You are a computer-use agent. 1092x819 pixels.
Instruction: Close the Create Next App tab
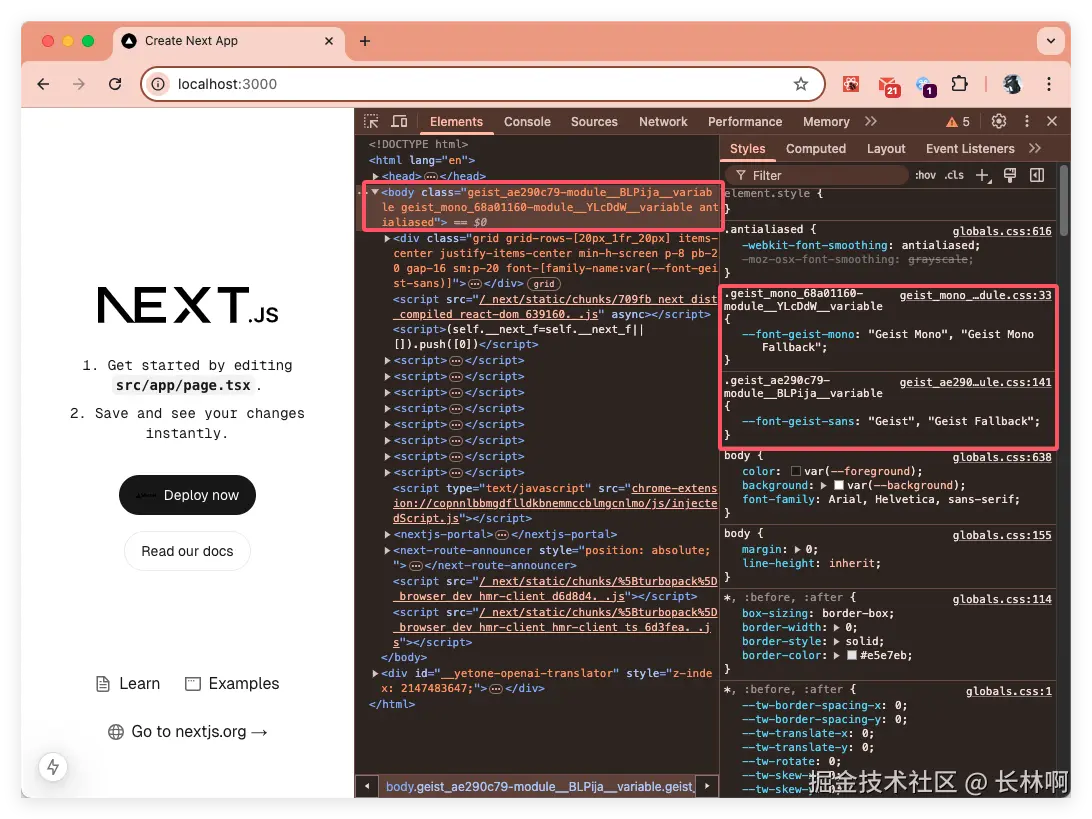329,41
